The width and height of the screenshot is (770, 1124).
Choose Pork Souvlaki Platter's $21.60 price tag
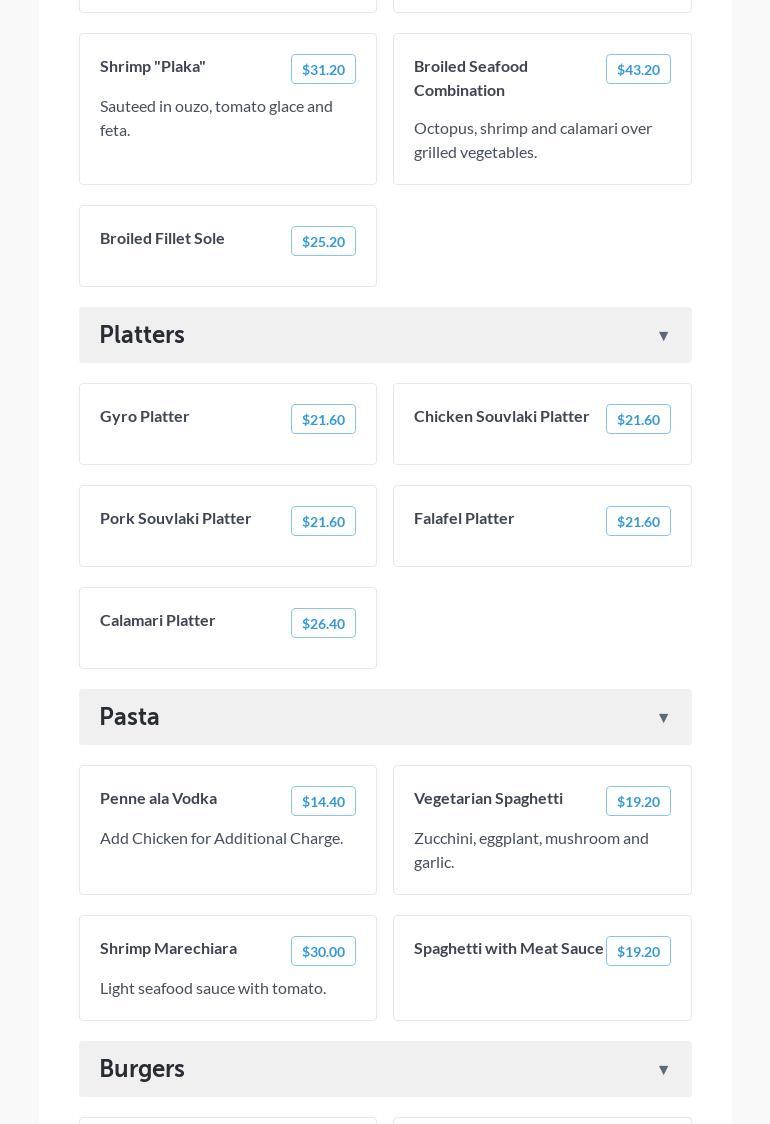pos(323,522)
